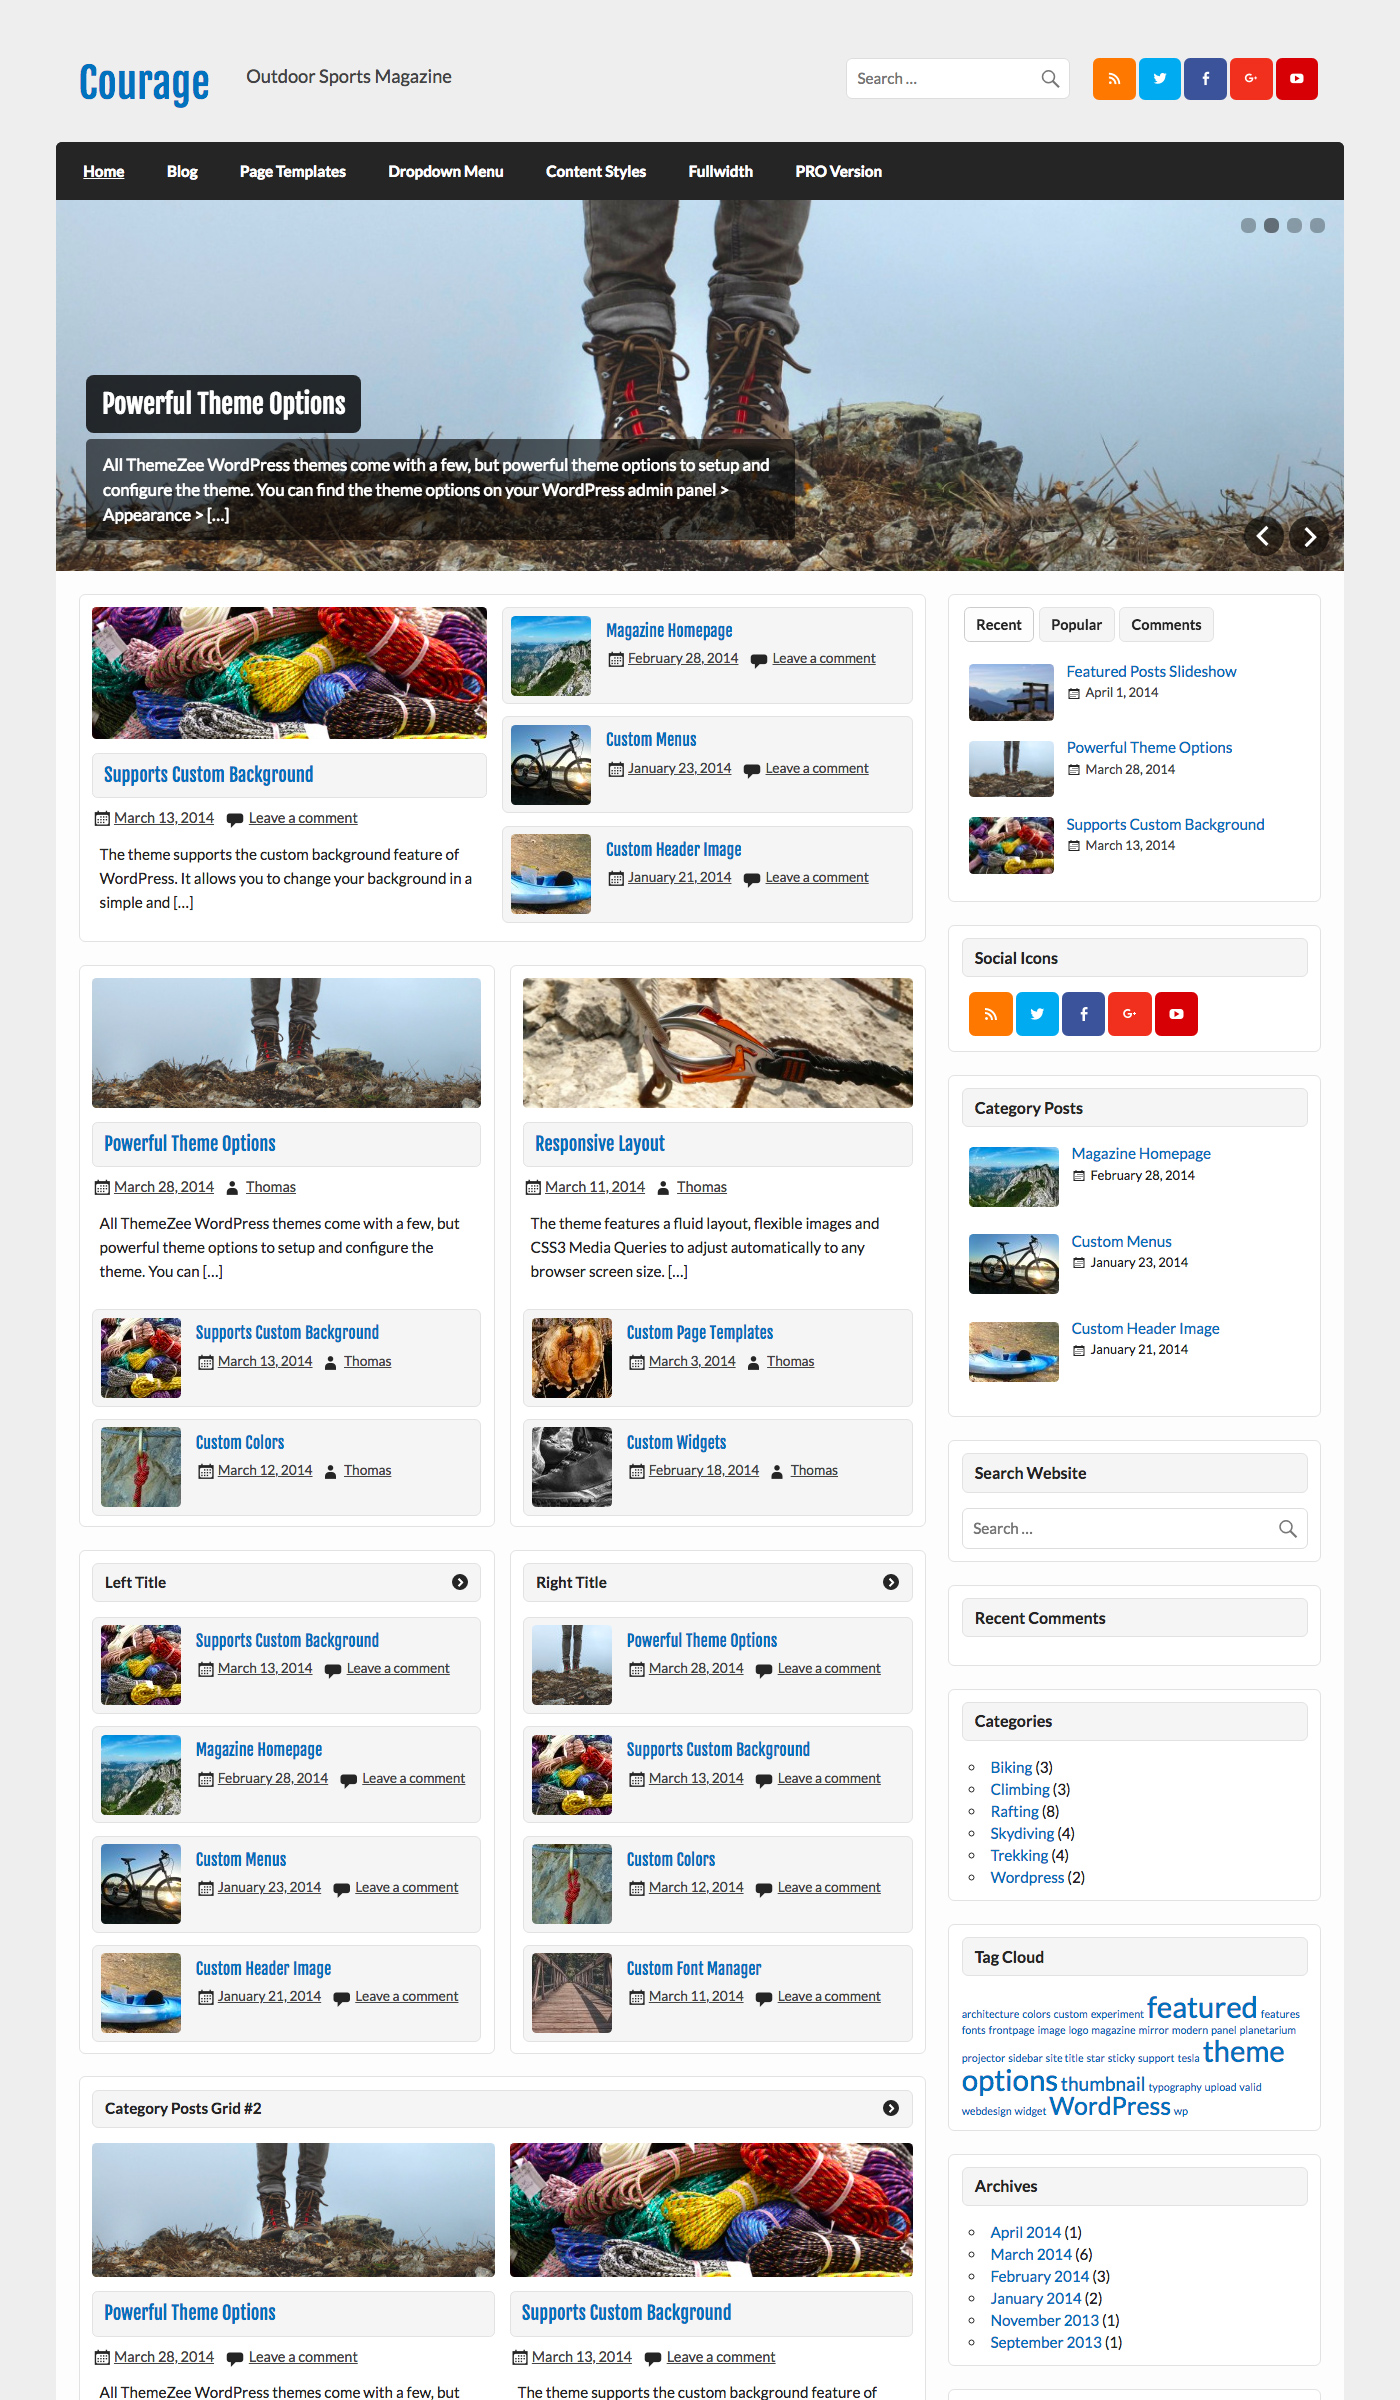Open Content Styles menu item
The width and height of the screenshot is (1400, 2400).
596,171
